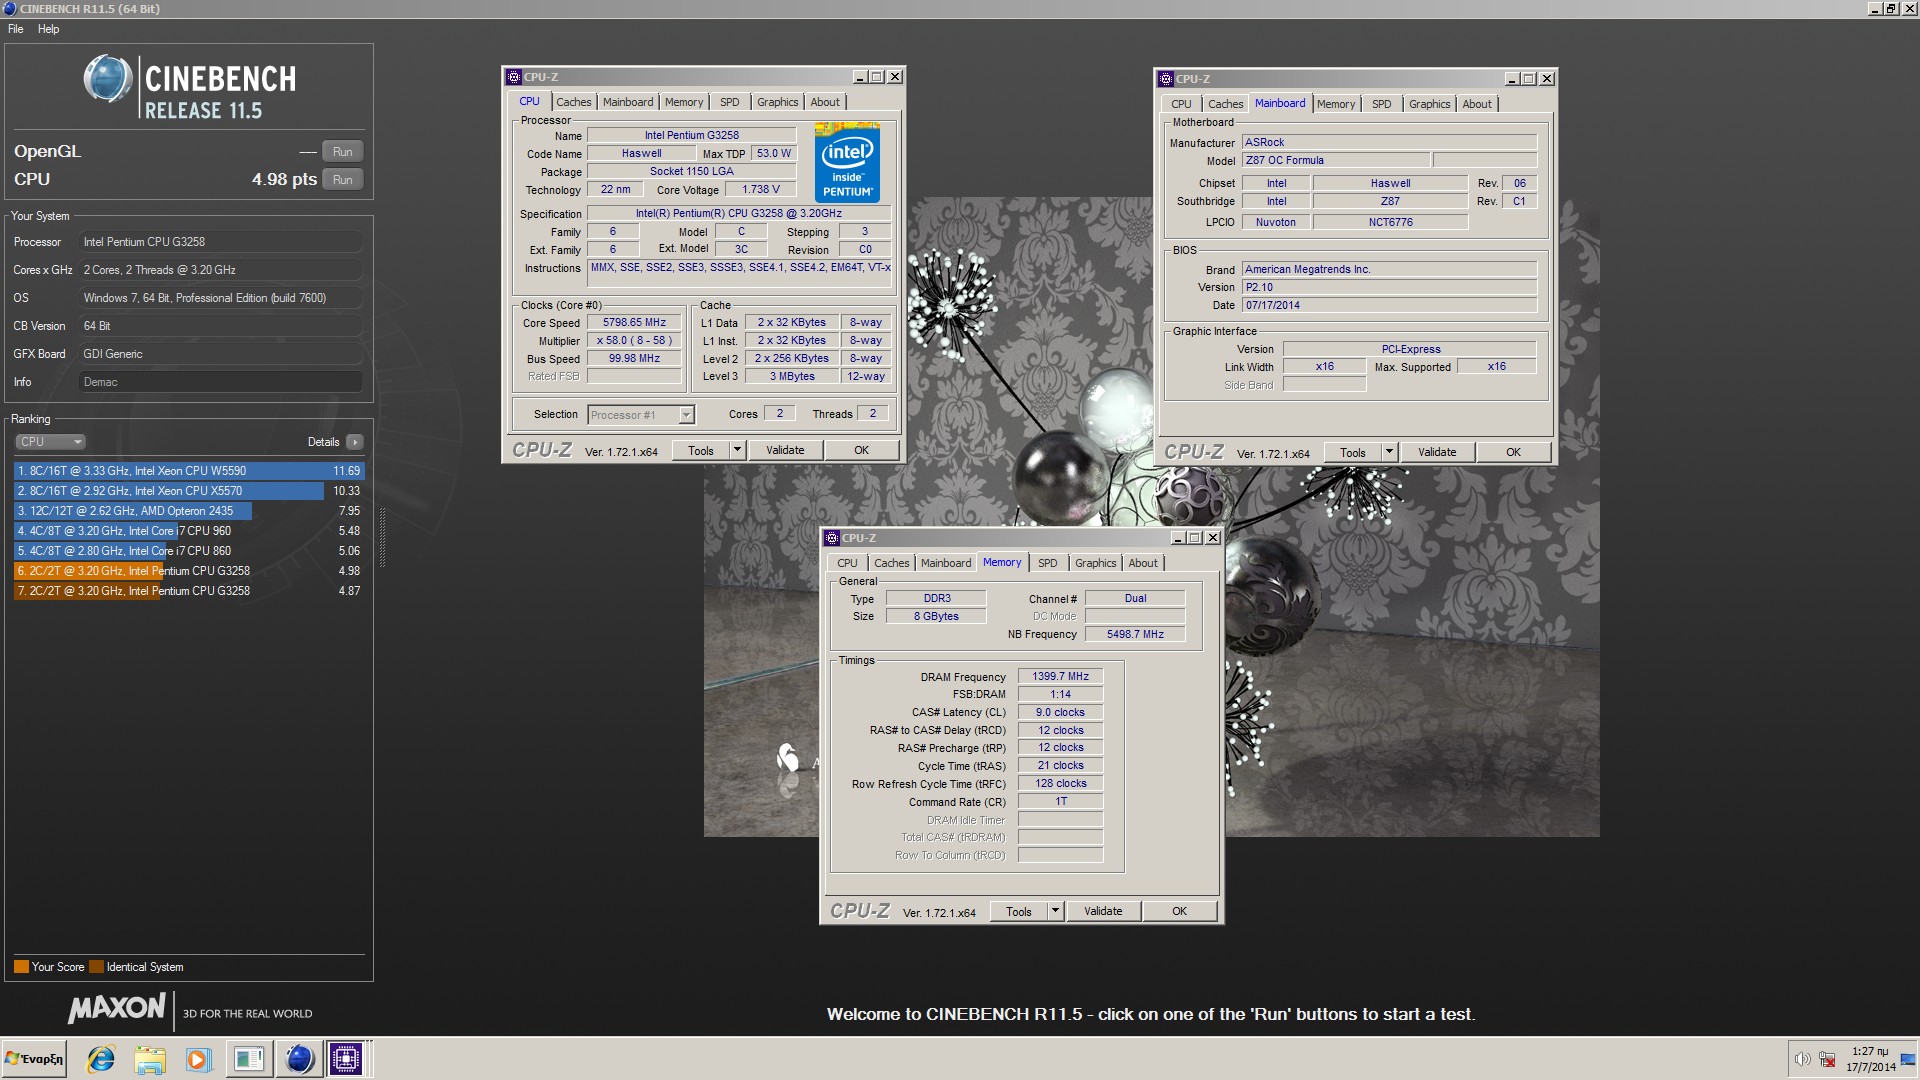Switch to Cinebench taskbar icon

299,1059
